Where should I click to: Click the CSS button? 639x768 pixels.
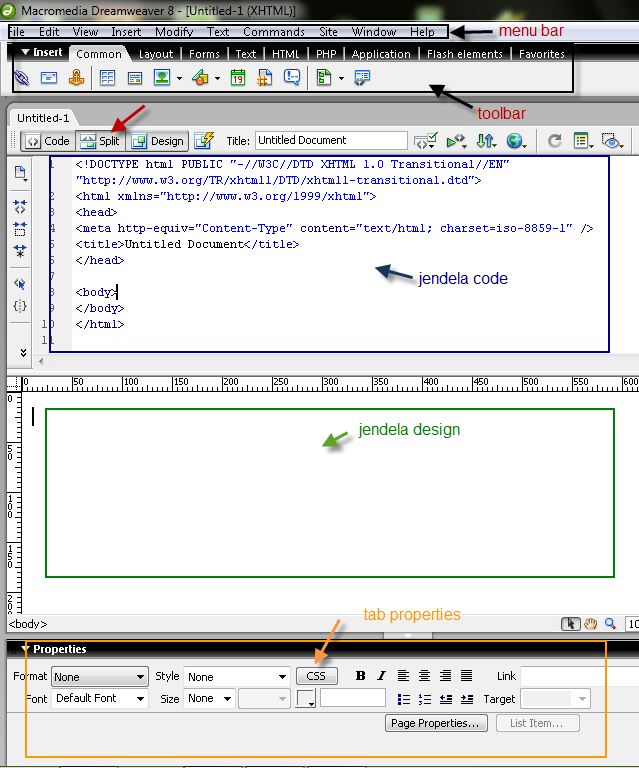[316, 676]
